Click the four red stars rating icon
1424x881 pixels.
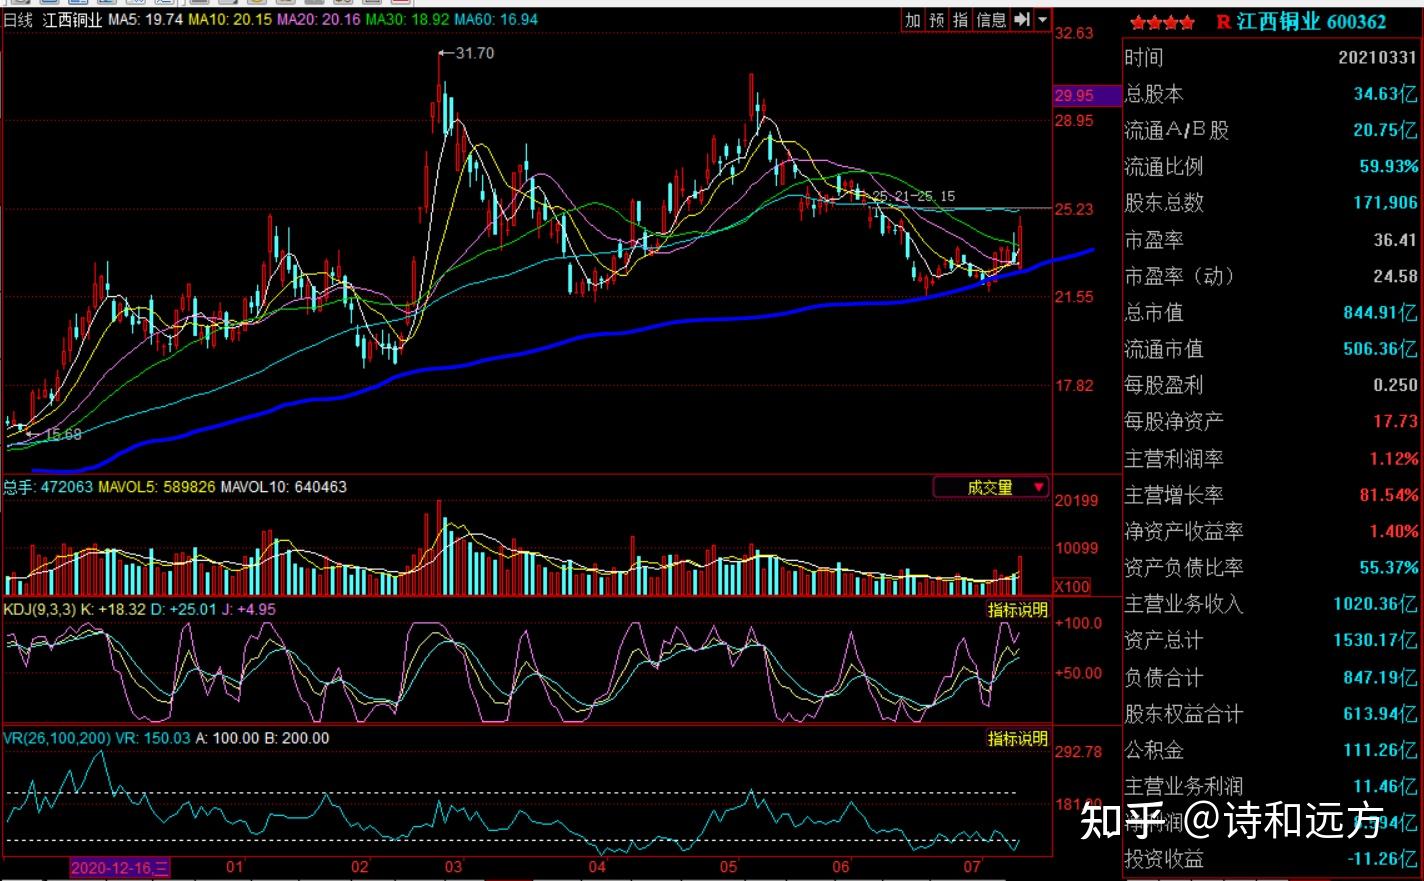point(1162,22)
